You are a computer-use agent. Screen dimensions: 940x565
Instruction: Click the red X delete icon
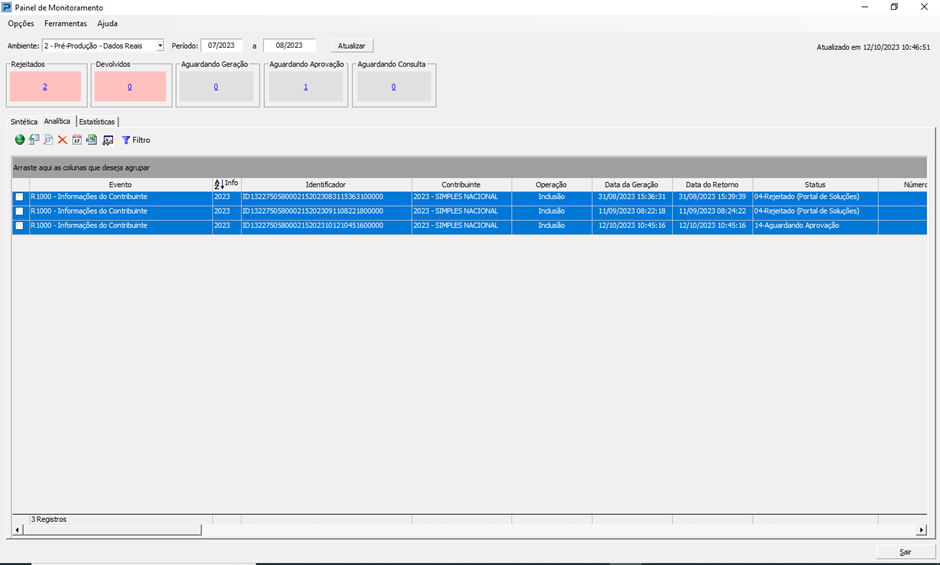pyautogui.click(x=62, y=140)
